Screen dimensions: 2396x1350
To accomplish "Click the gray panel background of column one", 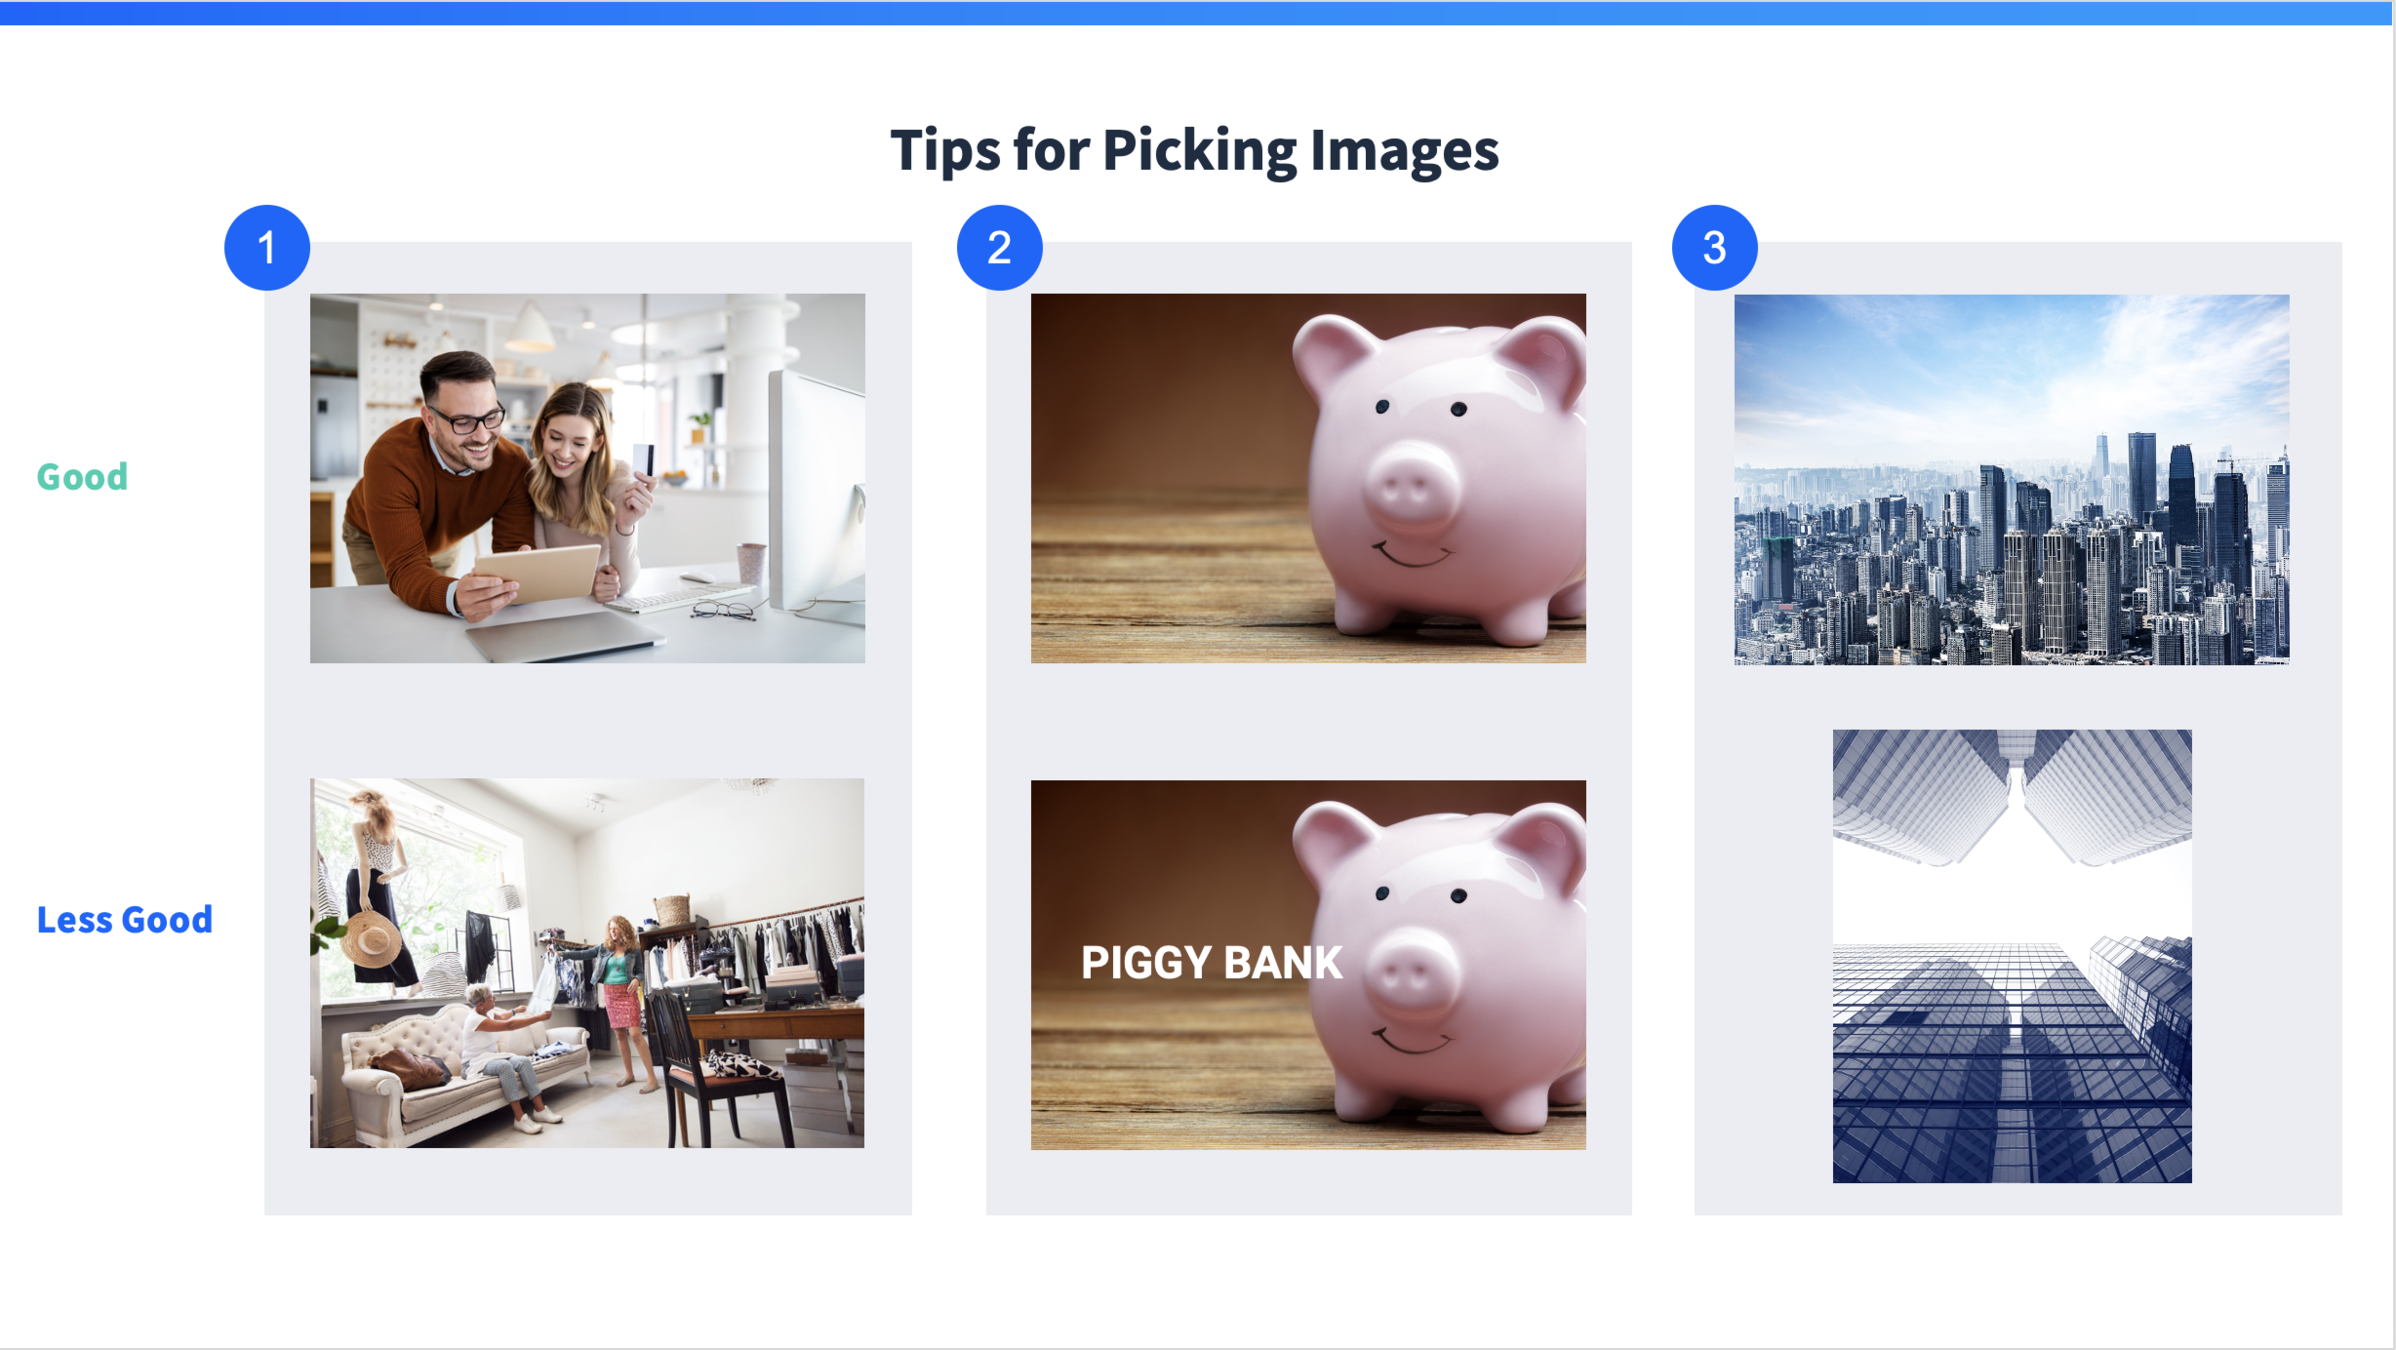I will pyautogui.click(x=587, y=720).
